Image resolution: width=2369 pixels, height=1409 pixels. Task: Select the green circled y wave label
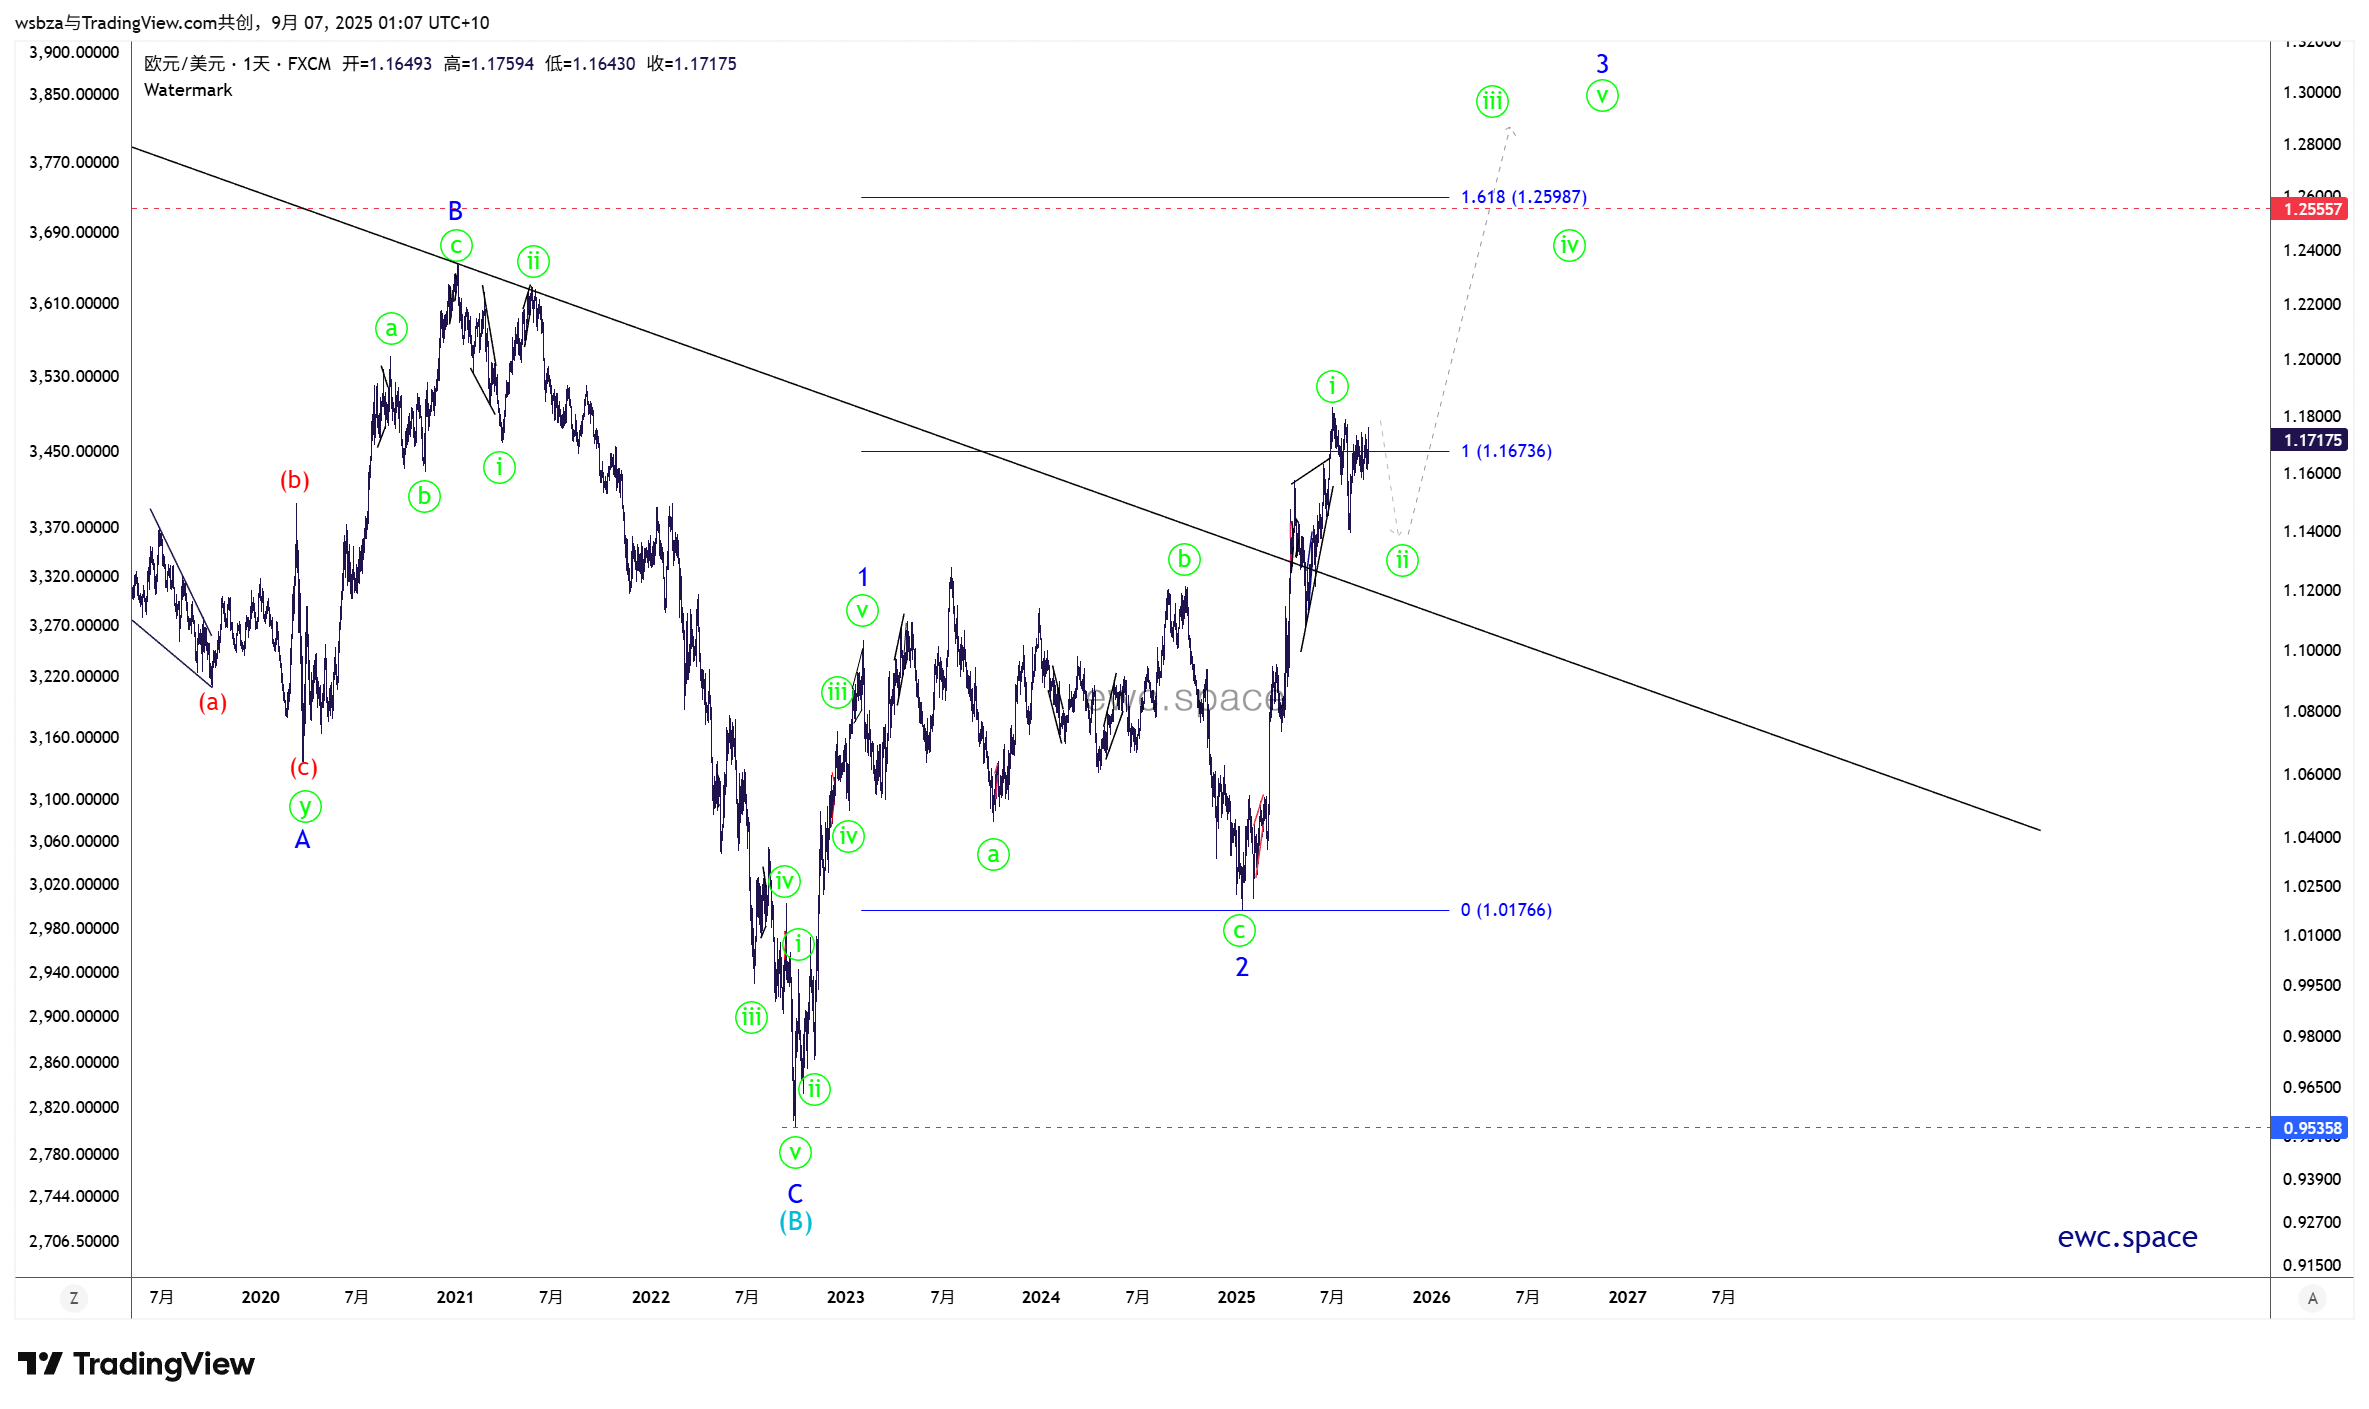coord(304,806)
